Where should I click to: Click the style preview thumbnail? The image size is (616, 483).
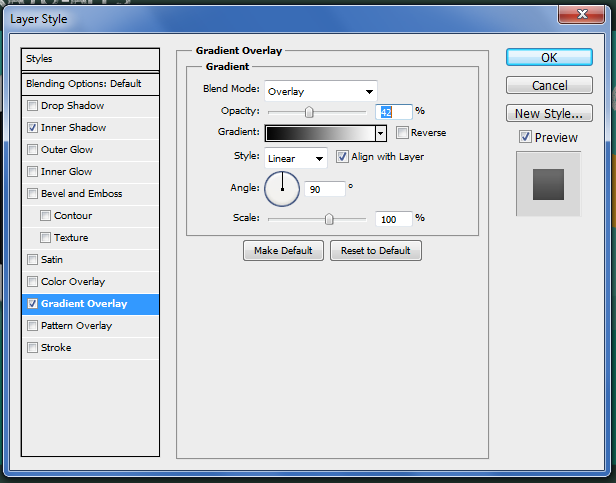pos(547,184)
